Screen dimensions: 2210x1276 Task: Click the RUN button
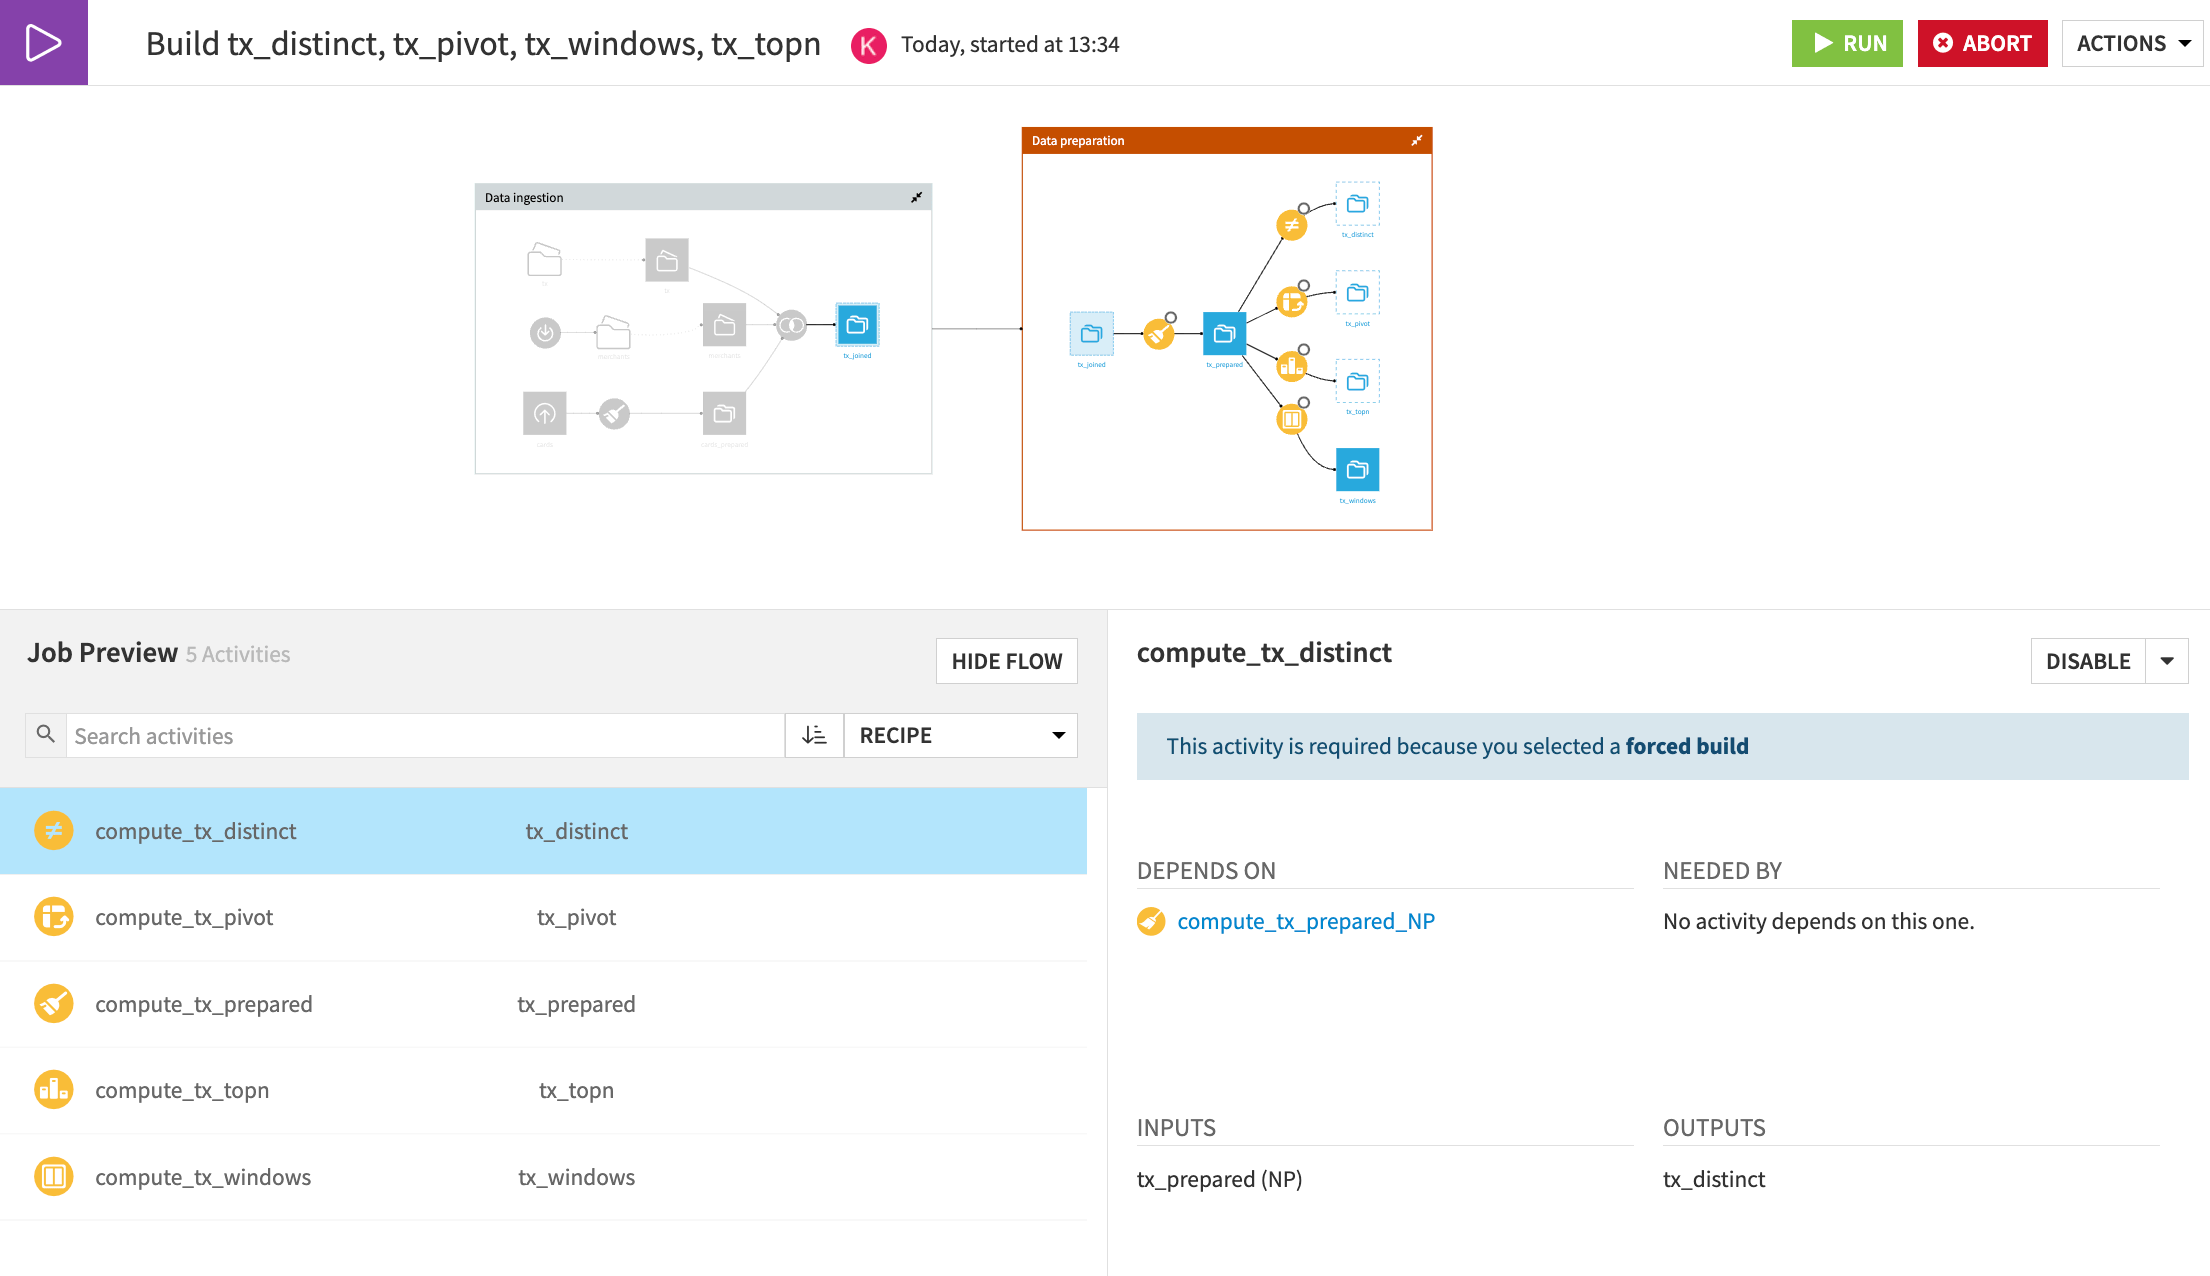[1847, 43]
